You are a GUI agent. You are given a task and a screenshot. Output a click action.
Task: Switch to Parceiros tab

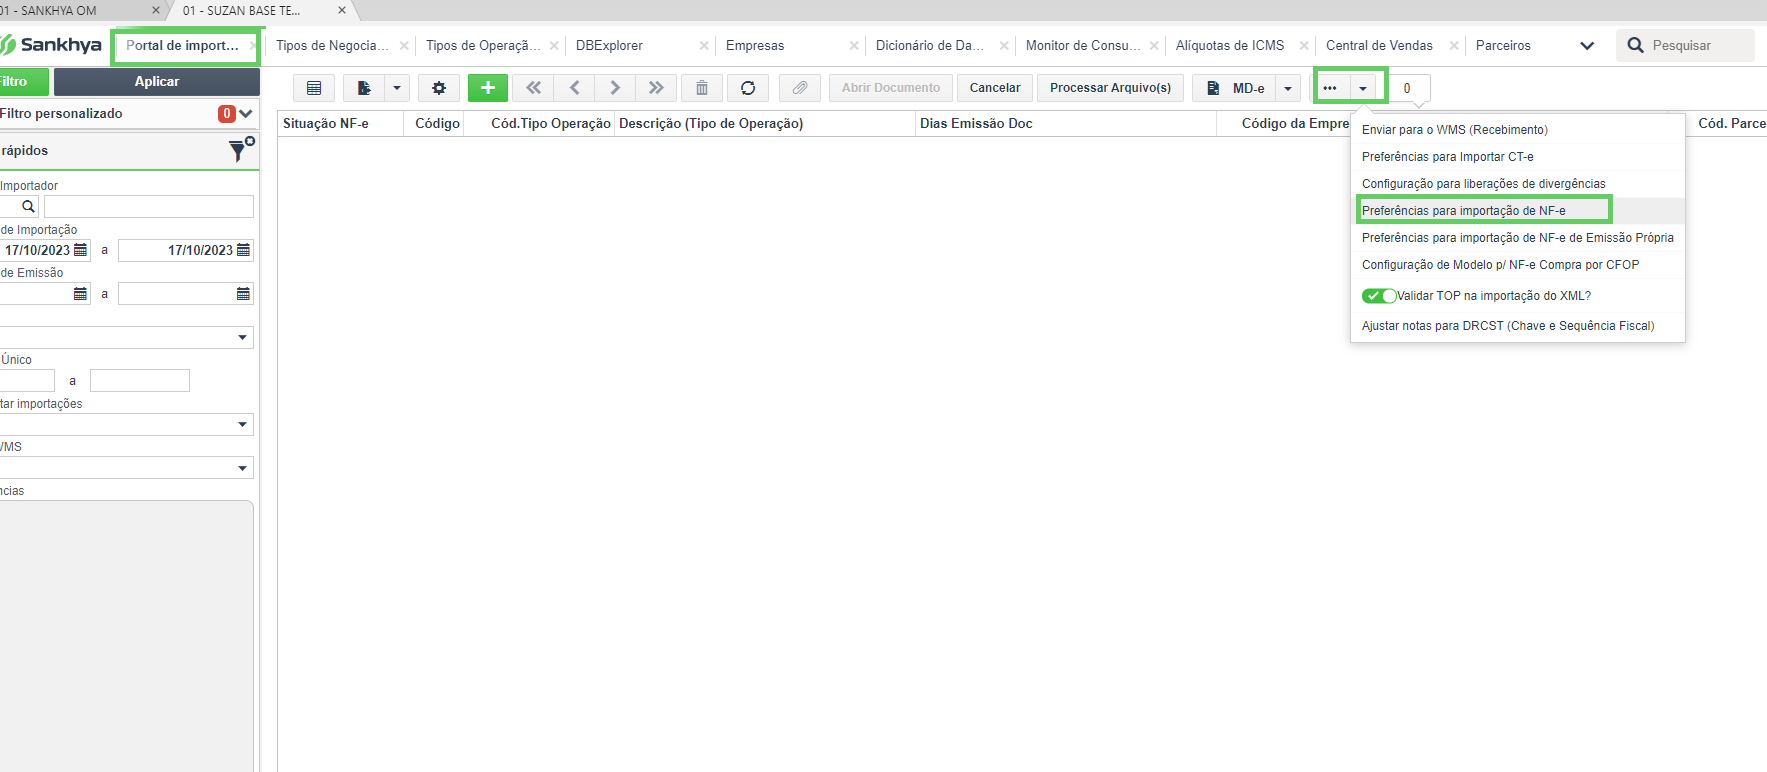1503,46
